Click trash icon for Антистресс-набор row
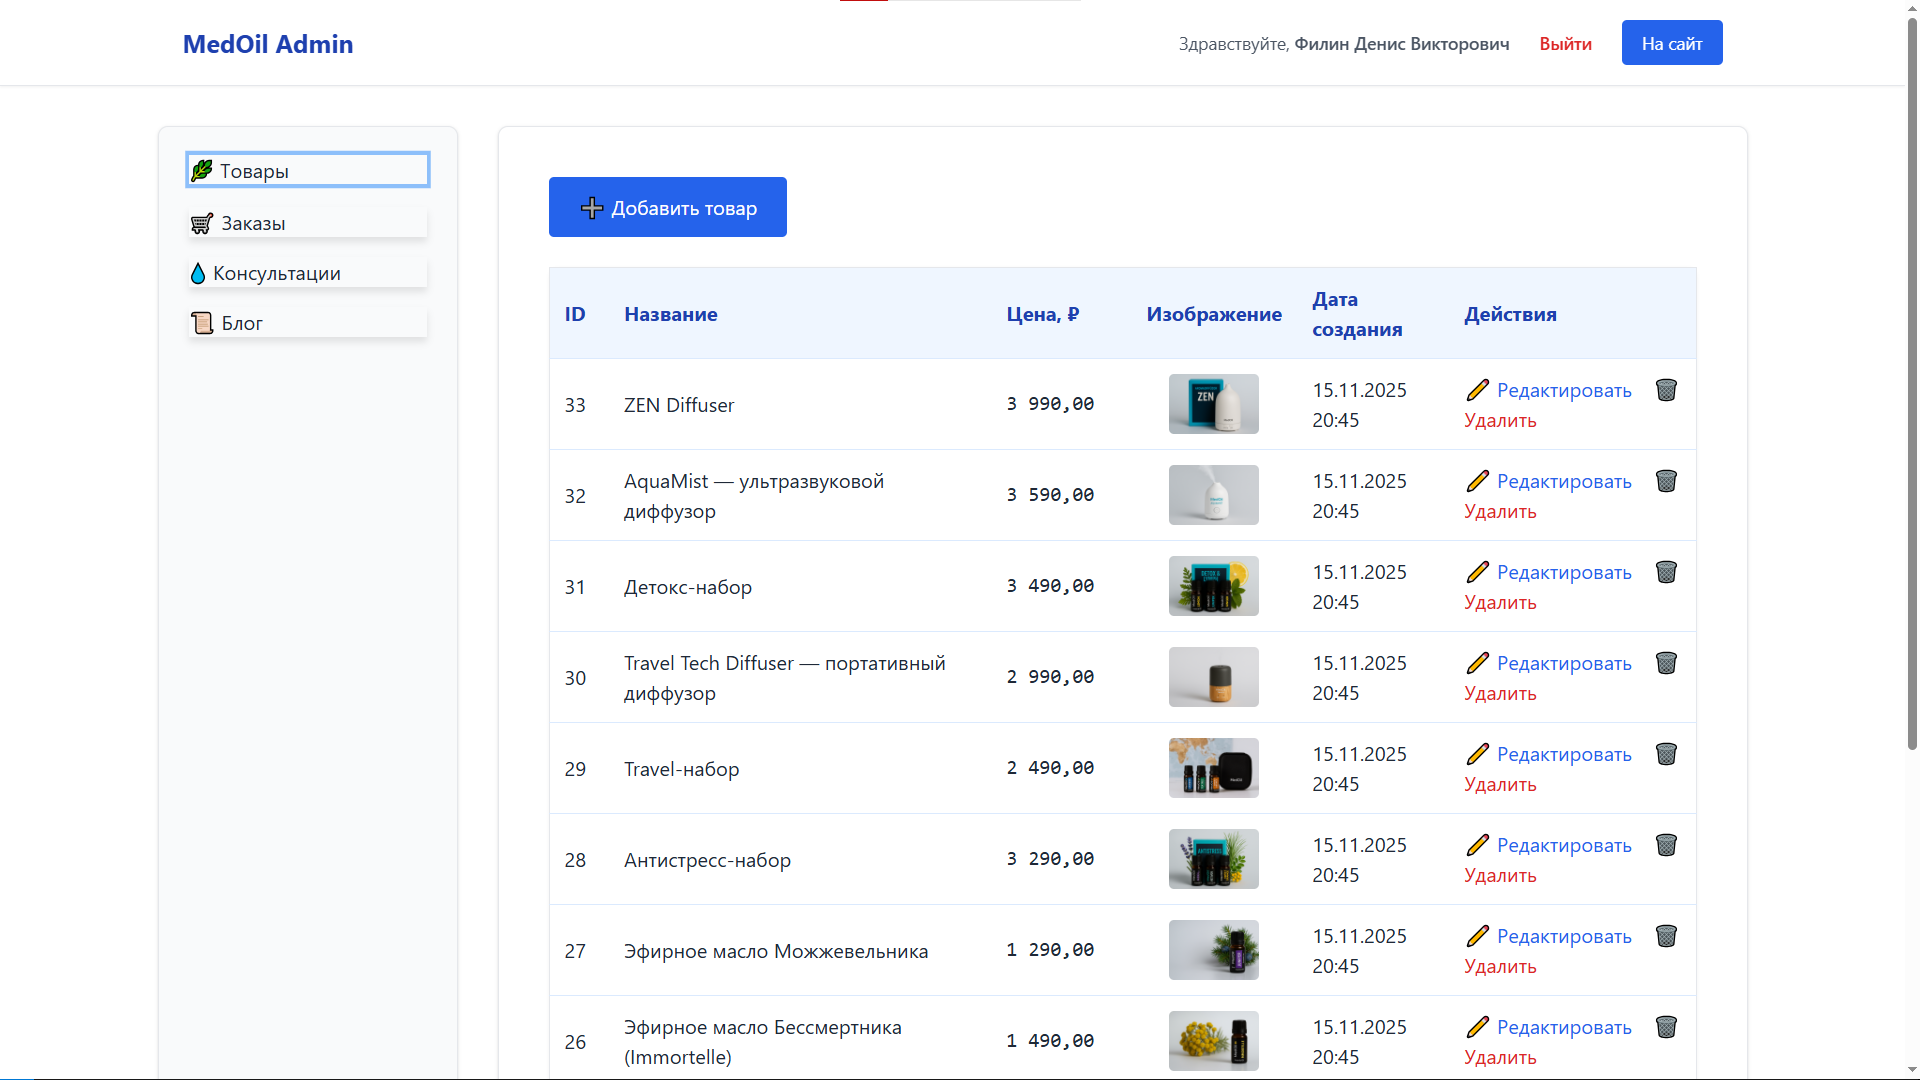Screen dimensions: 1920x1080 tap(1666, 845)
